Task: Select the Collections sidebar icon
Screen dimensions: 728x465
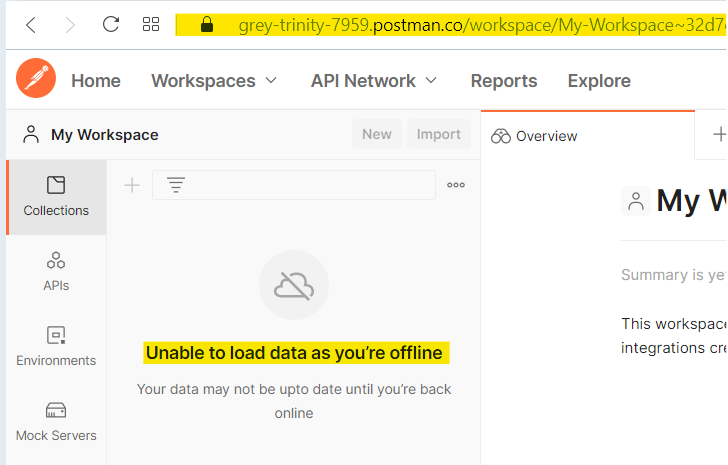Action: click(x=56, y=197)
